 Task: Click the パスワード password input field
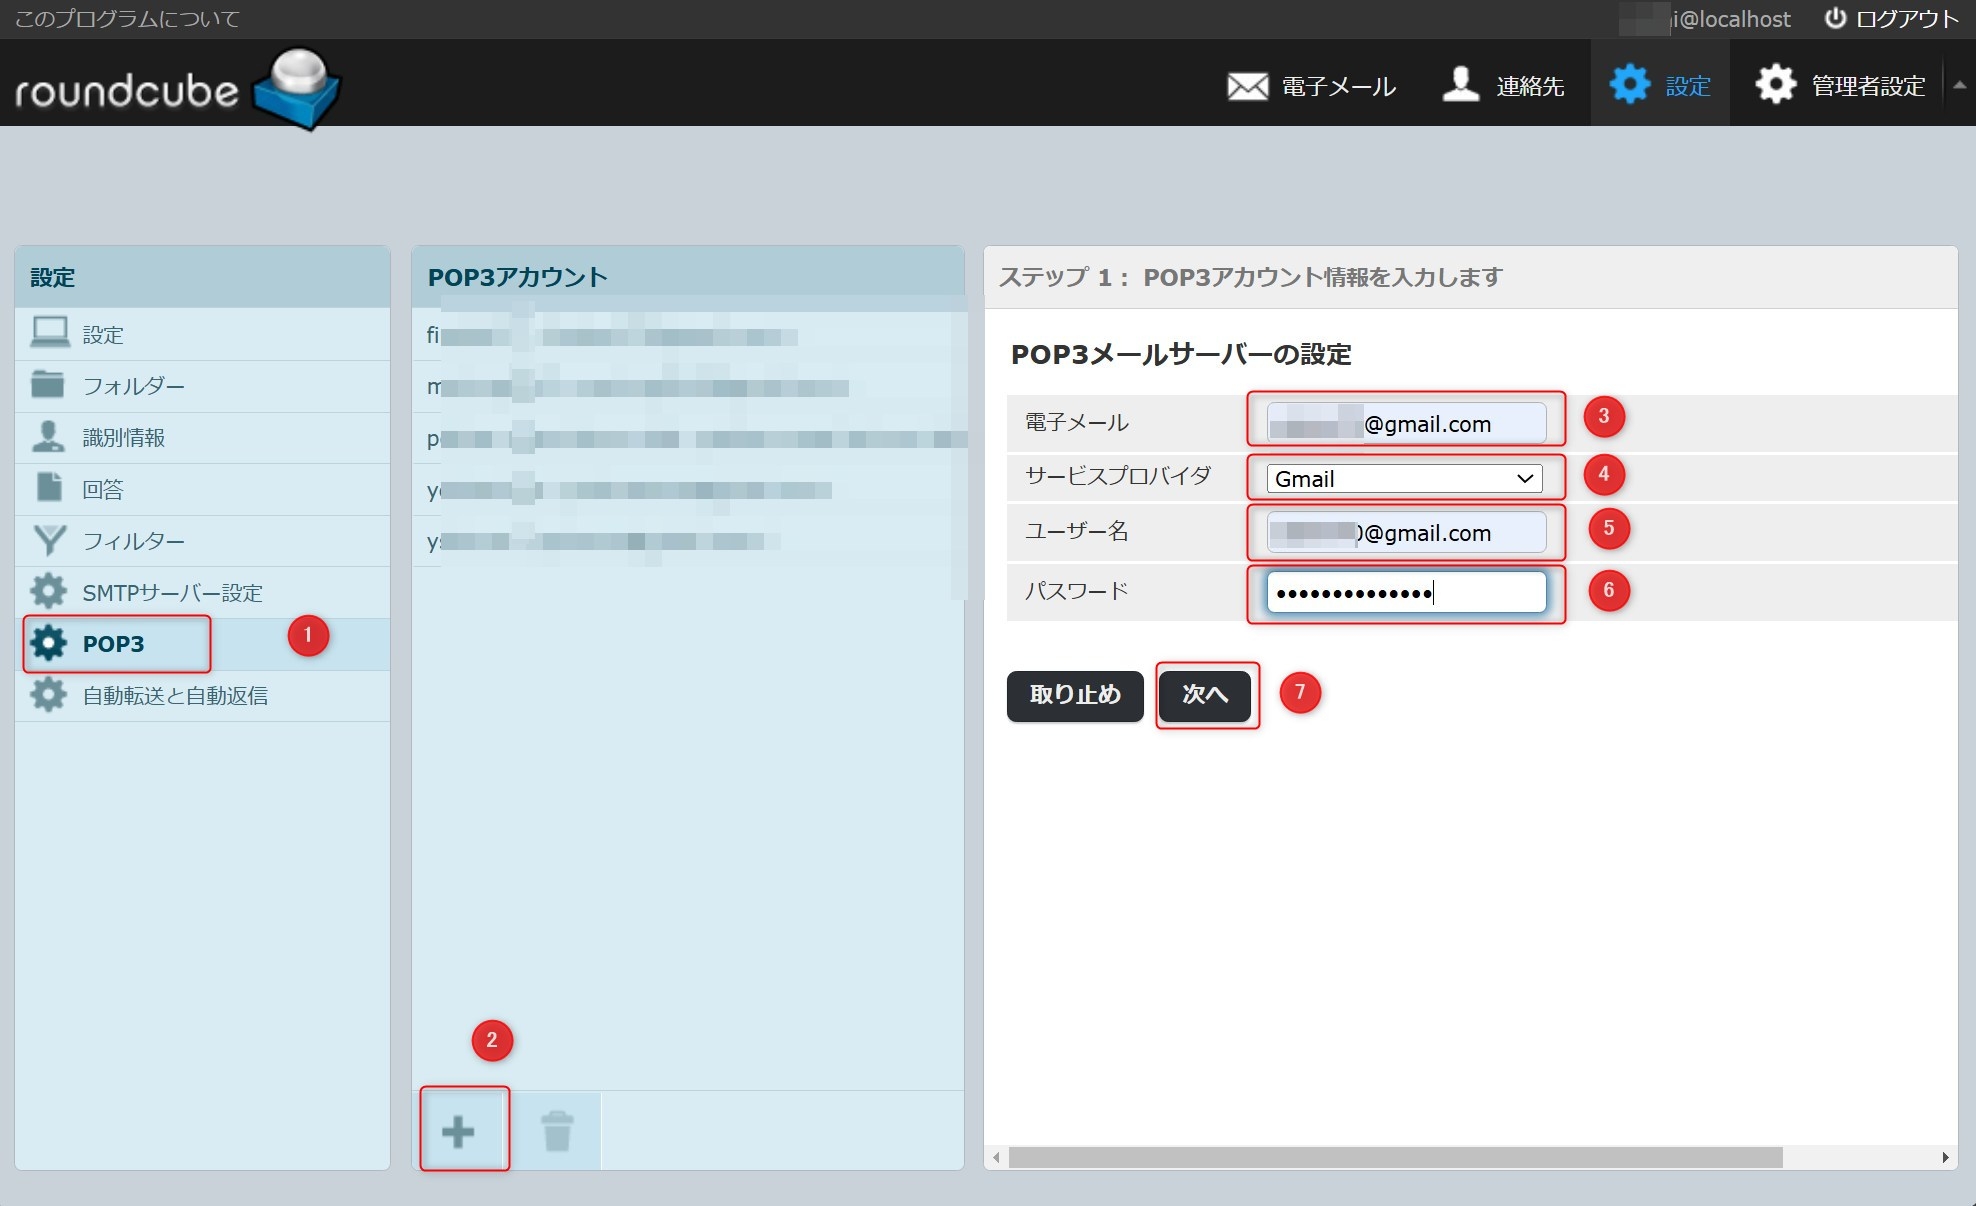pos(1405,593)
